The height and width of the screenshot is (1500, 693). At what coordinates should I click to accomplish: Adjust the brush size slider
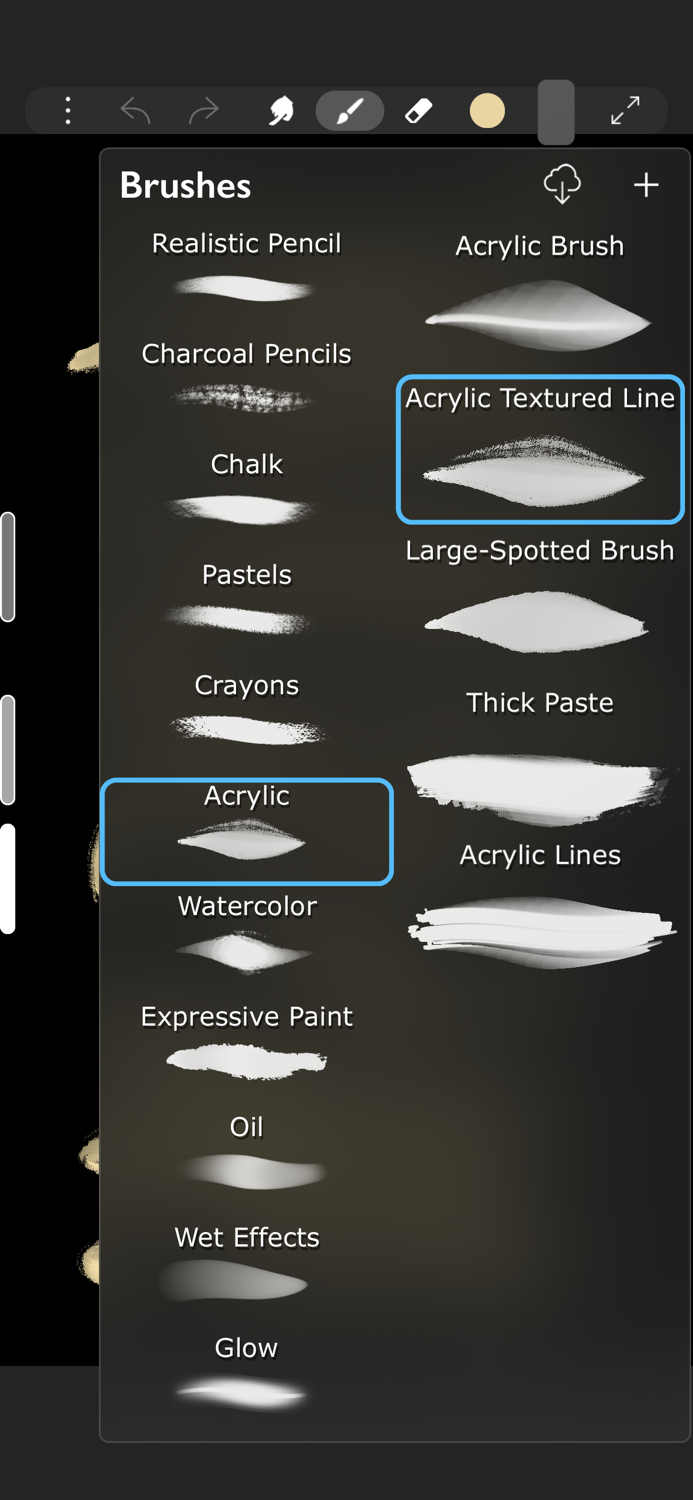[x=8, y=565]
